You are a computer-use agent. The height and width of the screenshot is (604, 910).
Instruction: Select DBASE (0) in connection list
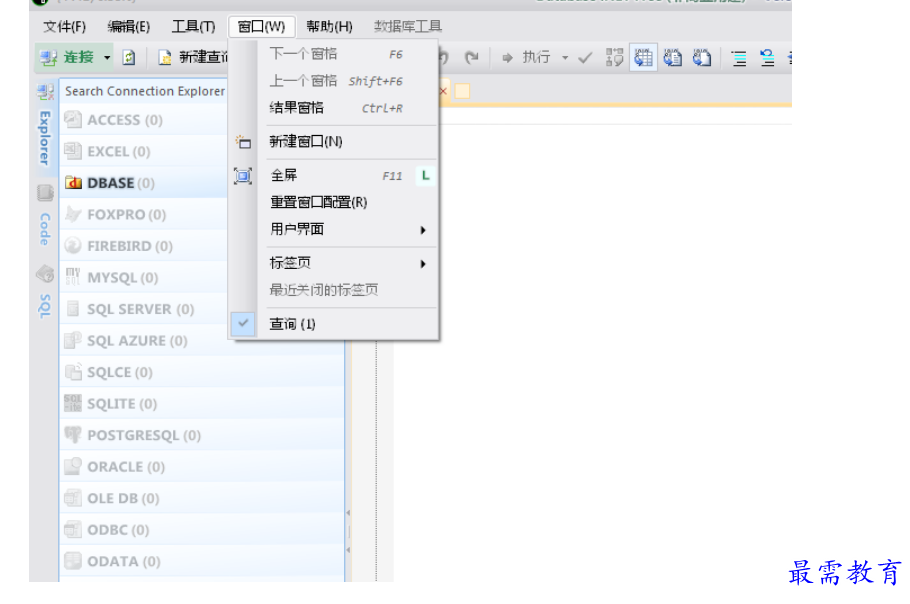point(144,183)
